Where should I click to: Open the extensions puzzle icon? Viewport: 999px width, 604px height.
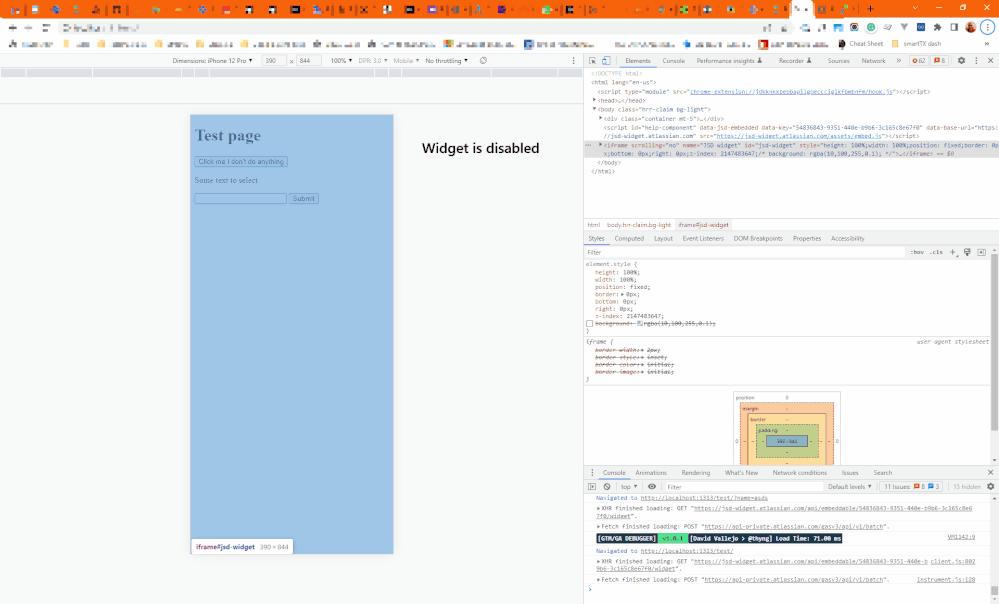(937, 27)
